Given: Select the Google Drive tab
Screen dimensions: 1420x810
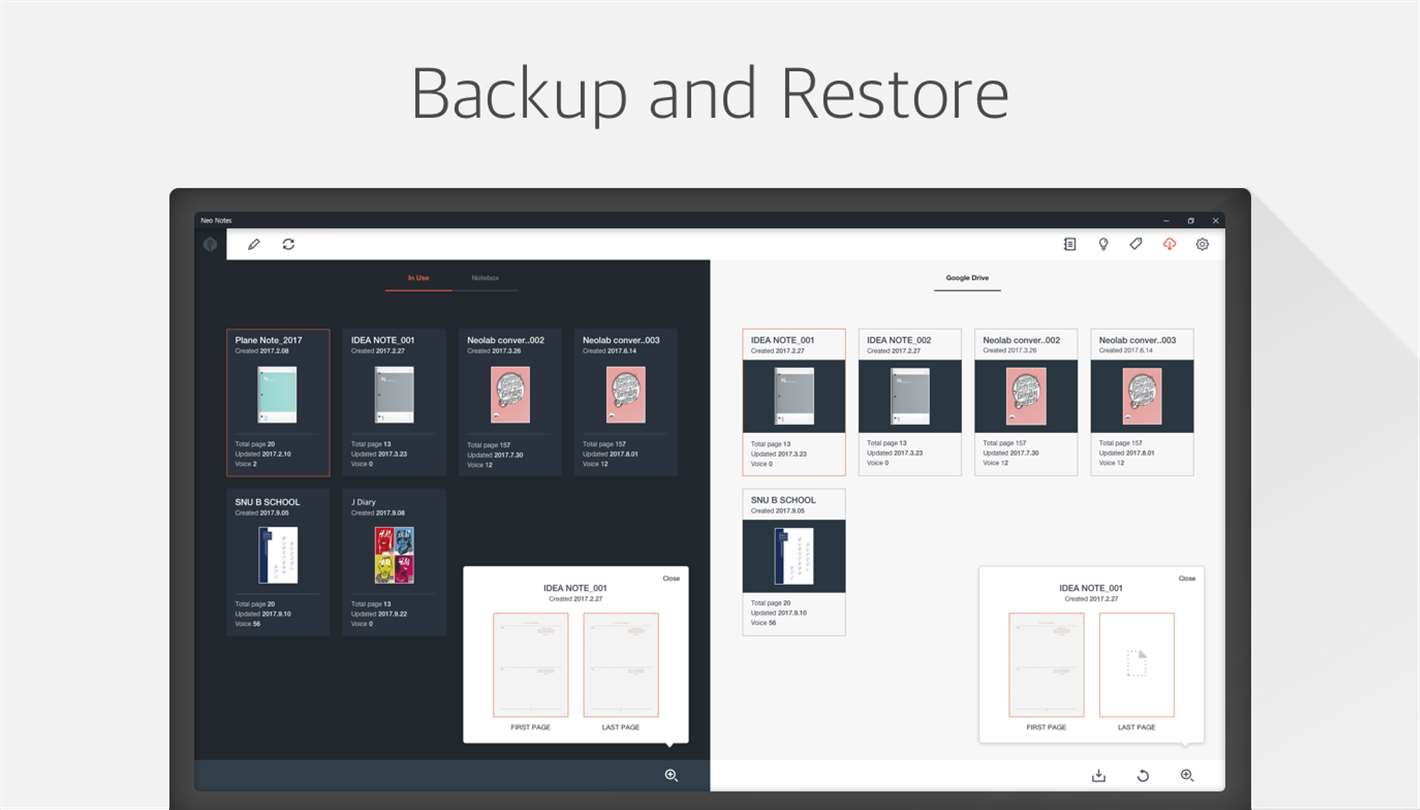Looking at the screenshot, I should coord(967,278).
